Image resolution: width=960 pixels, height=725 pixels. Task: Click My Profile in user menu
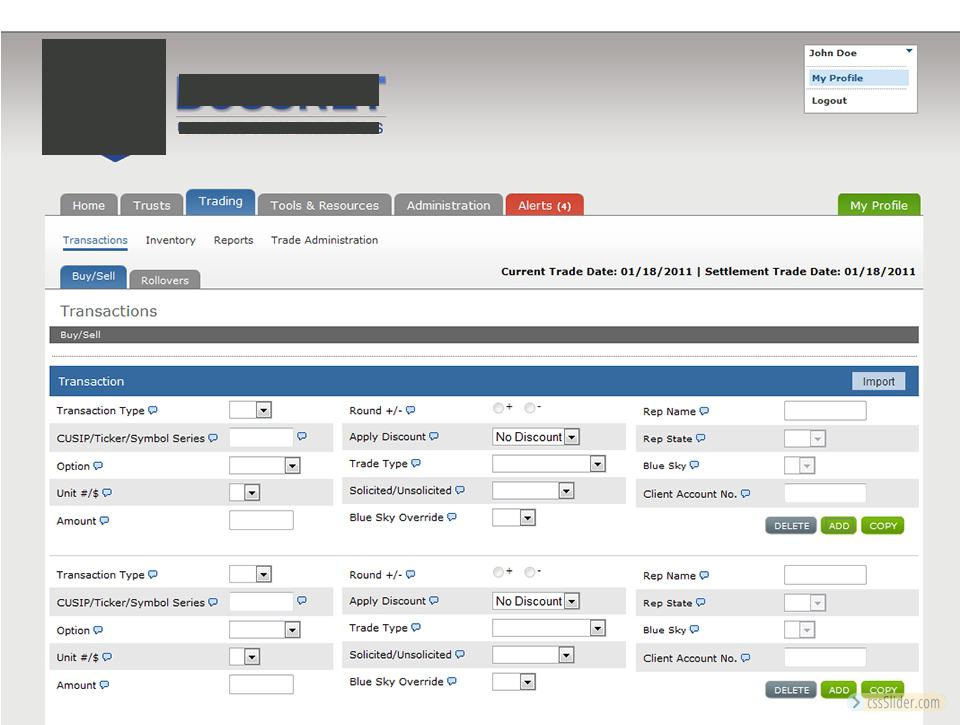858,78
